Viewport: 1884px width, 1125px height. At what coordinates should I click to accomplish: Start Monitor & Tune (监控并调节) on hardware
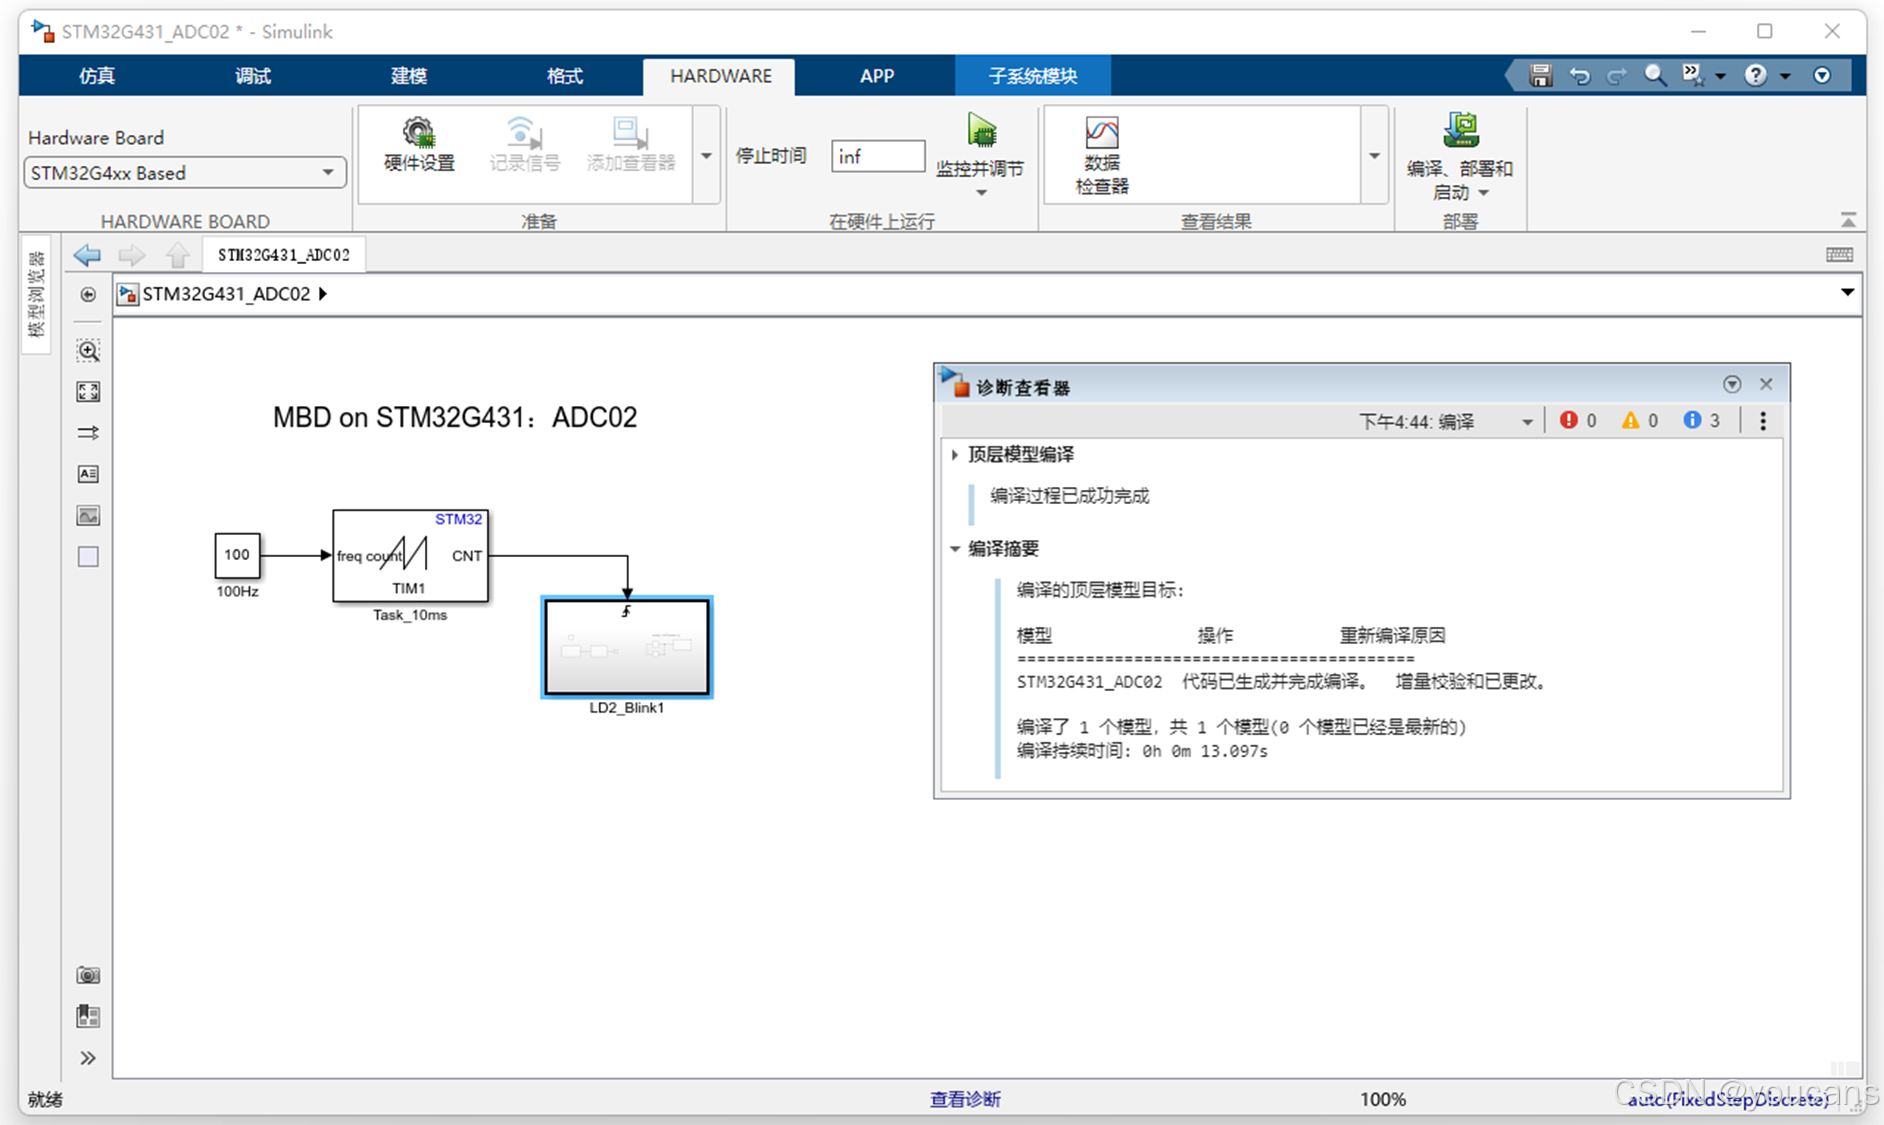coord(981,131)
